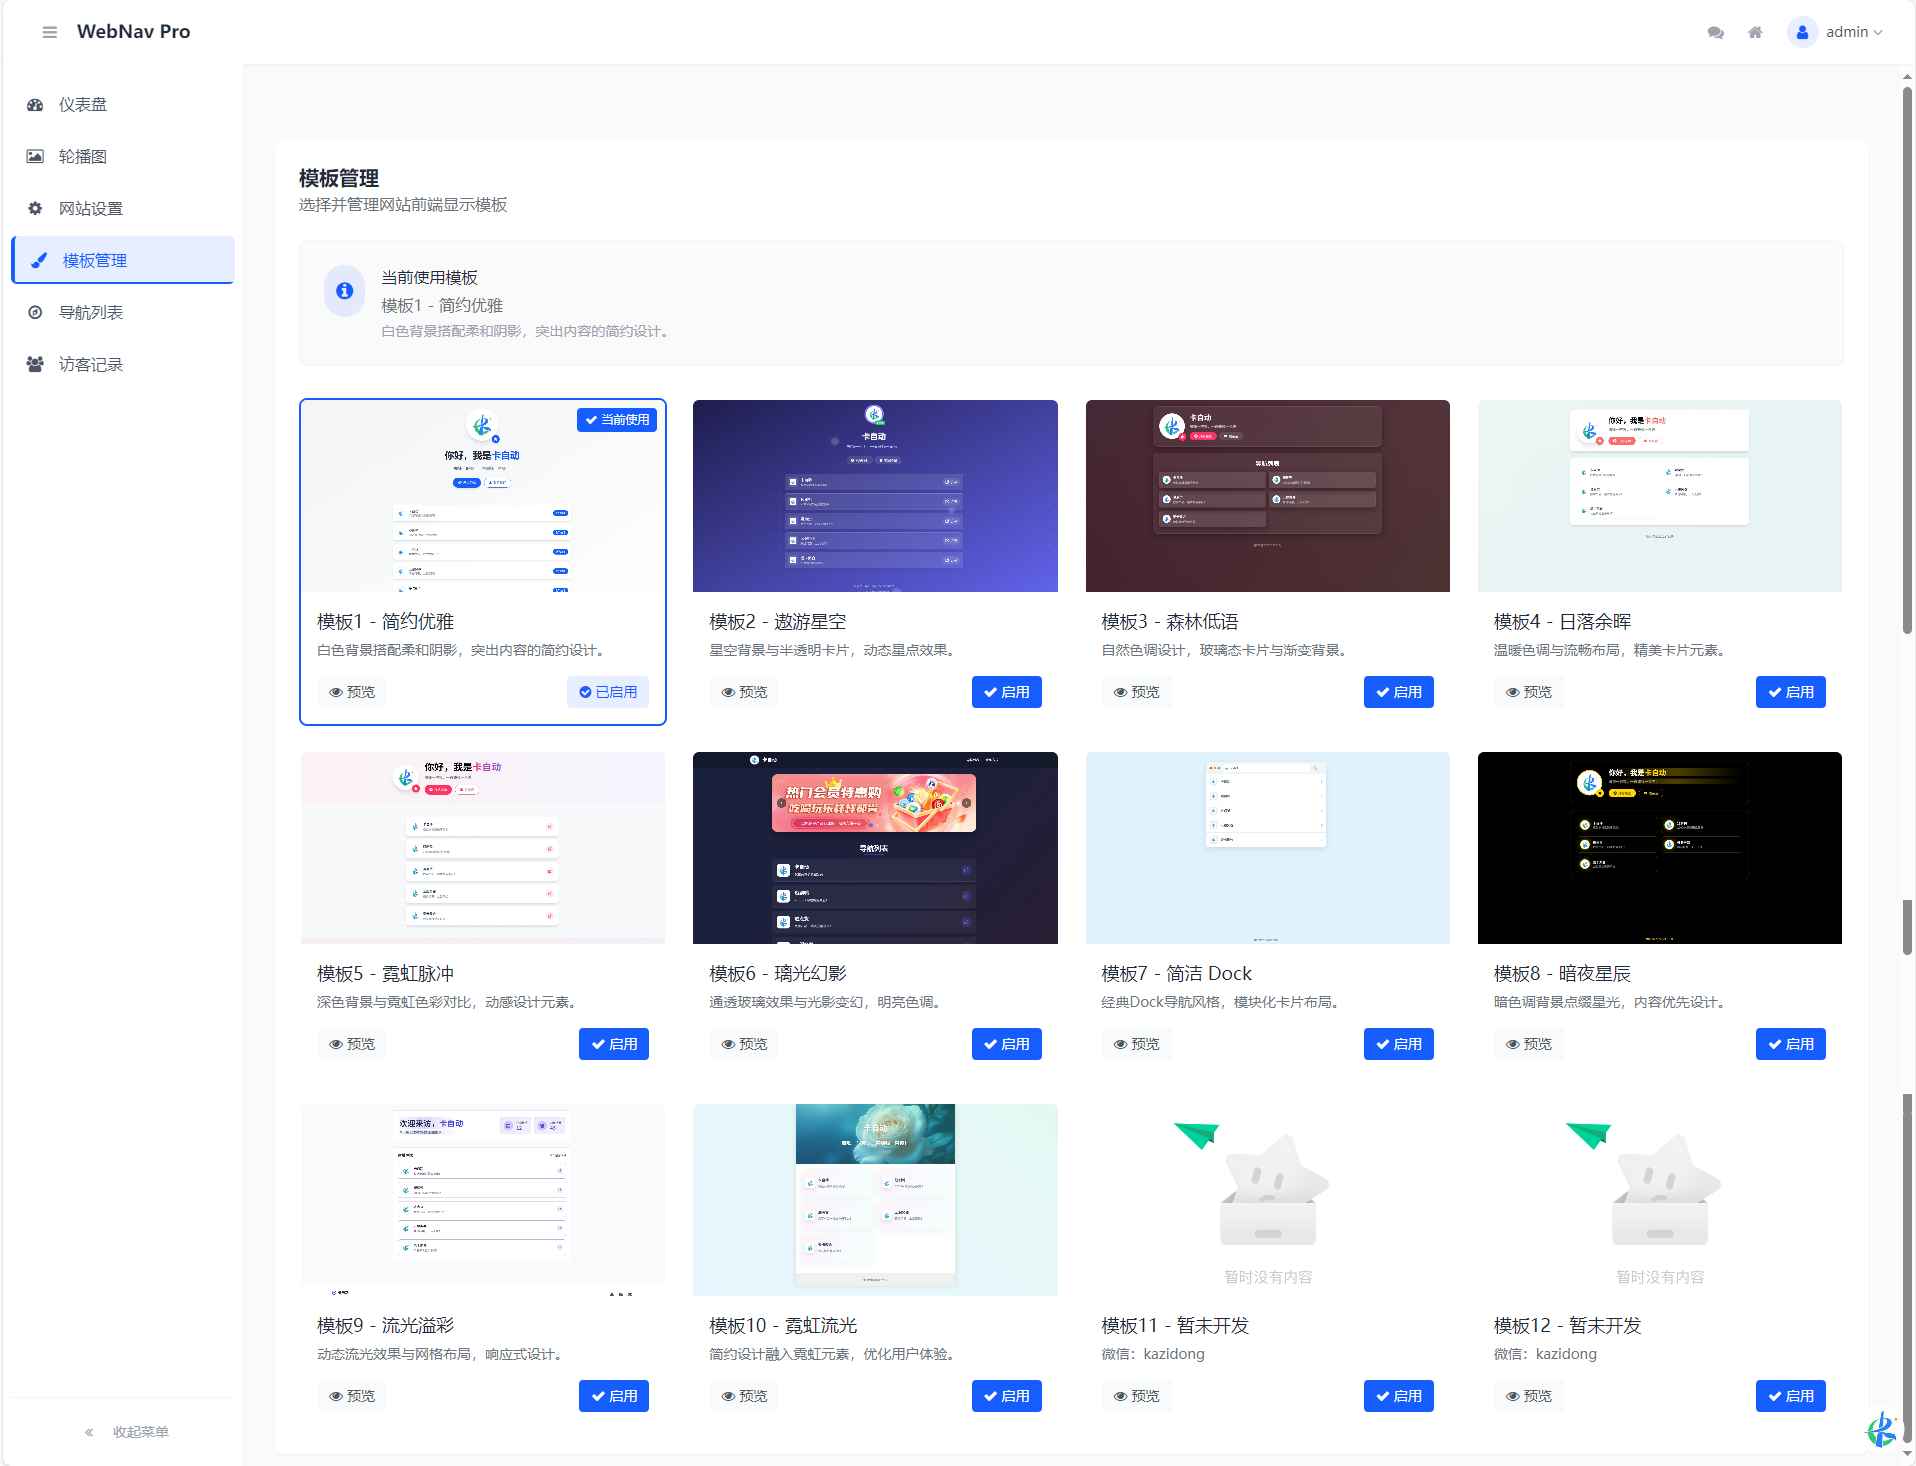Click the site settings (网站设置) gear icon
This screenshot has width=1916, height=1466.
(x=36, y=208)
